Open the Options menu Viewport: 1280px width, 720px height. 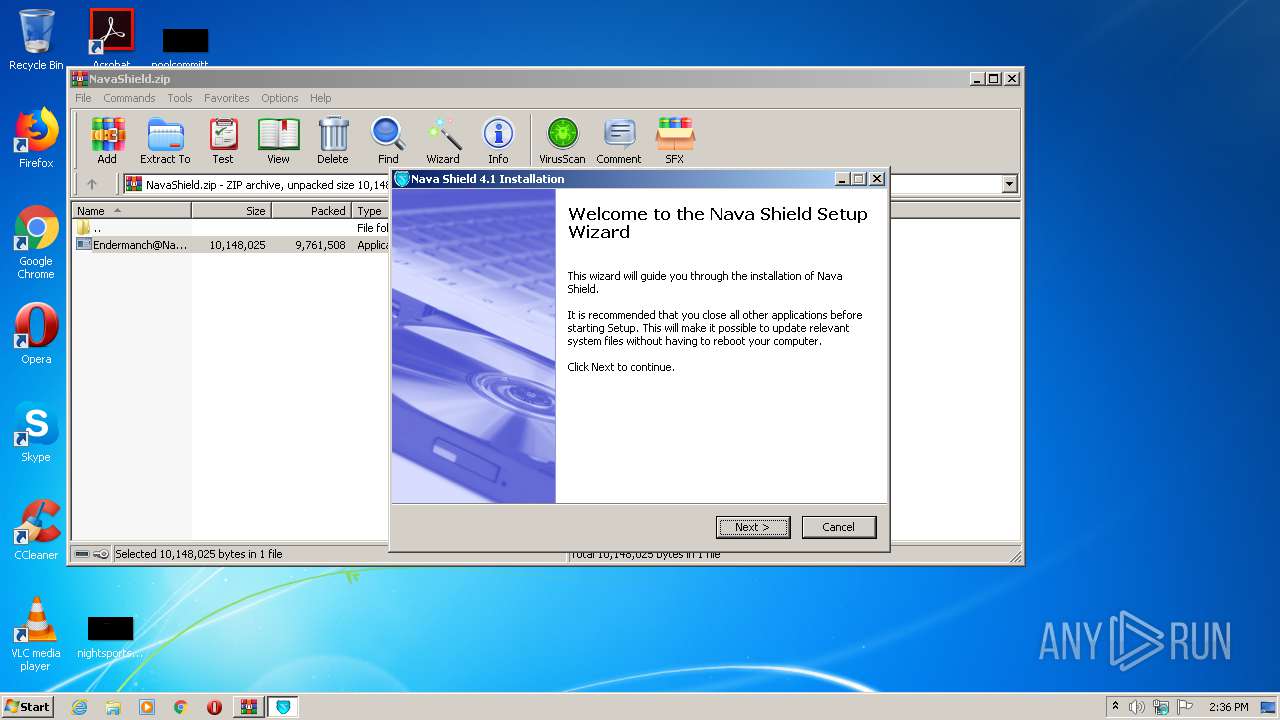point(280,98)
